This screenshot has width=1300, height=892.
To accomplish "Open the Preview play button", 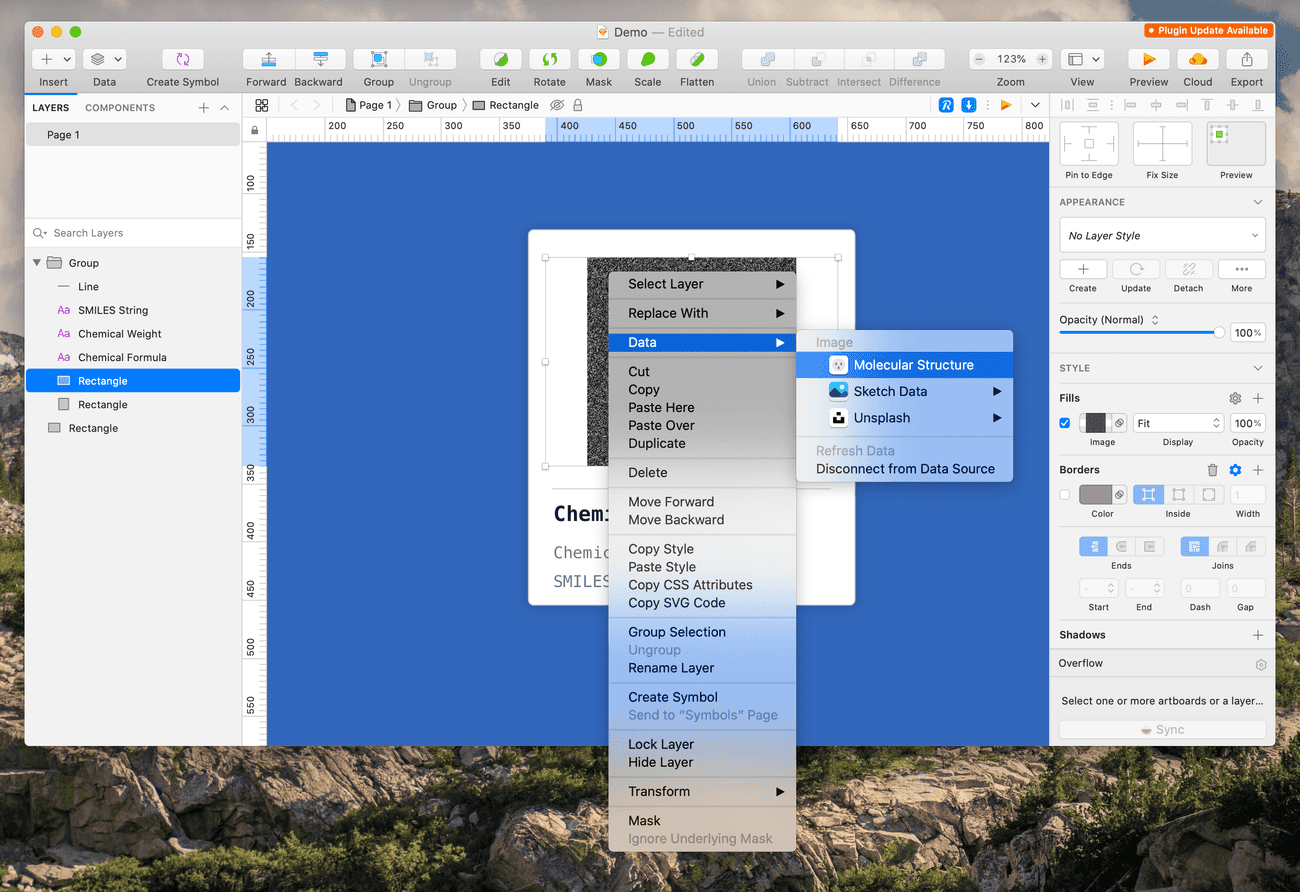I will pyautogui.click(x=1148, y=60).
